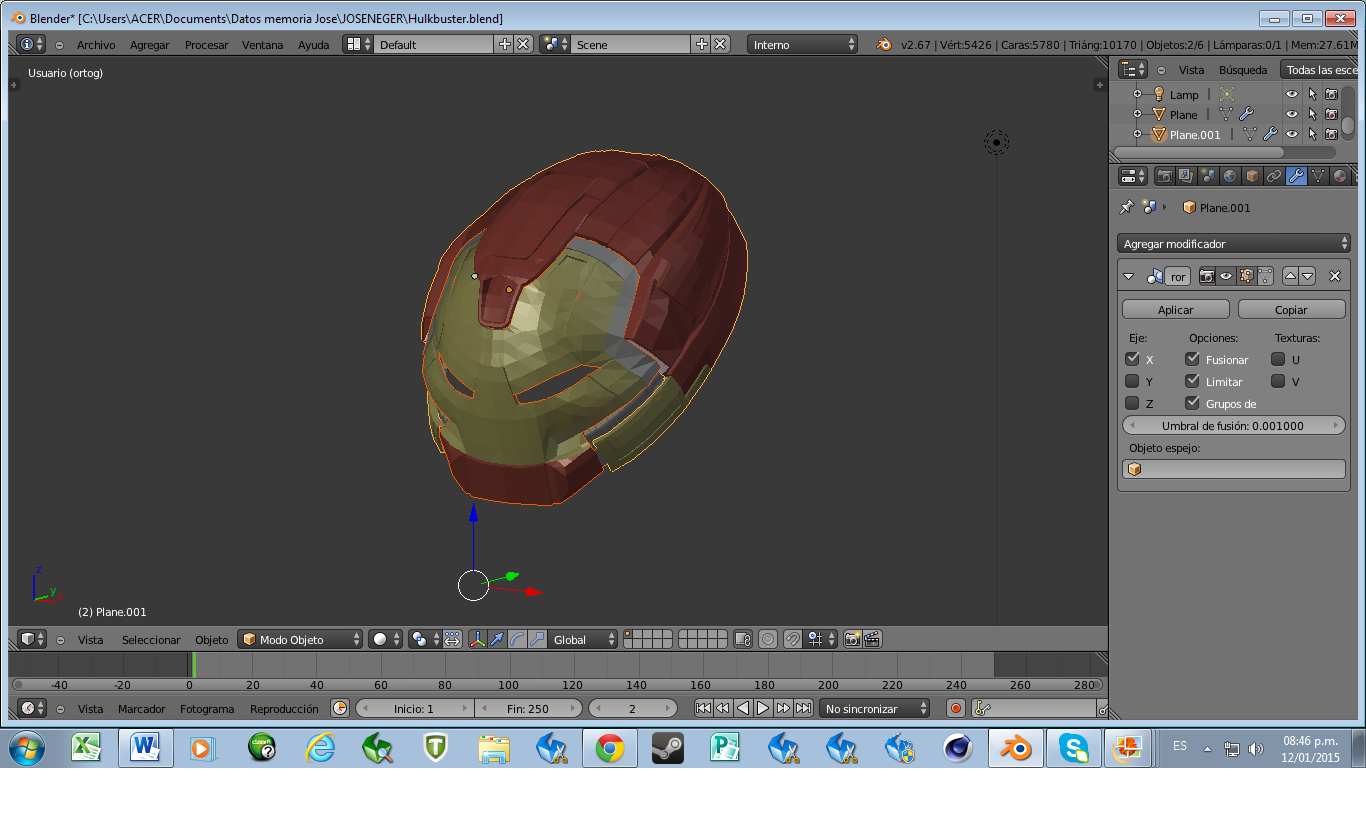
Task: Expand the Lamp tree item
Action: pos(1137,94)
